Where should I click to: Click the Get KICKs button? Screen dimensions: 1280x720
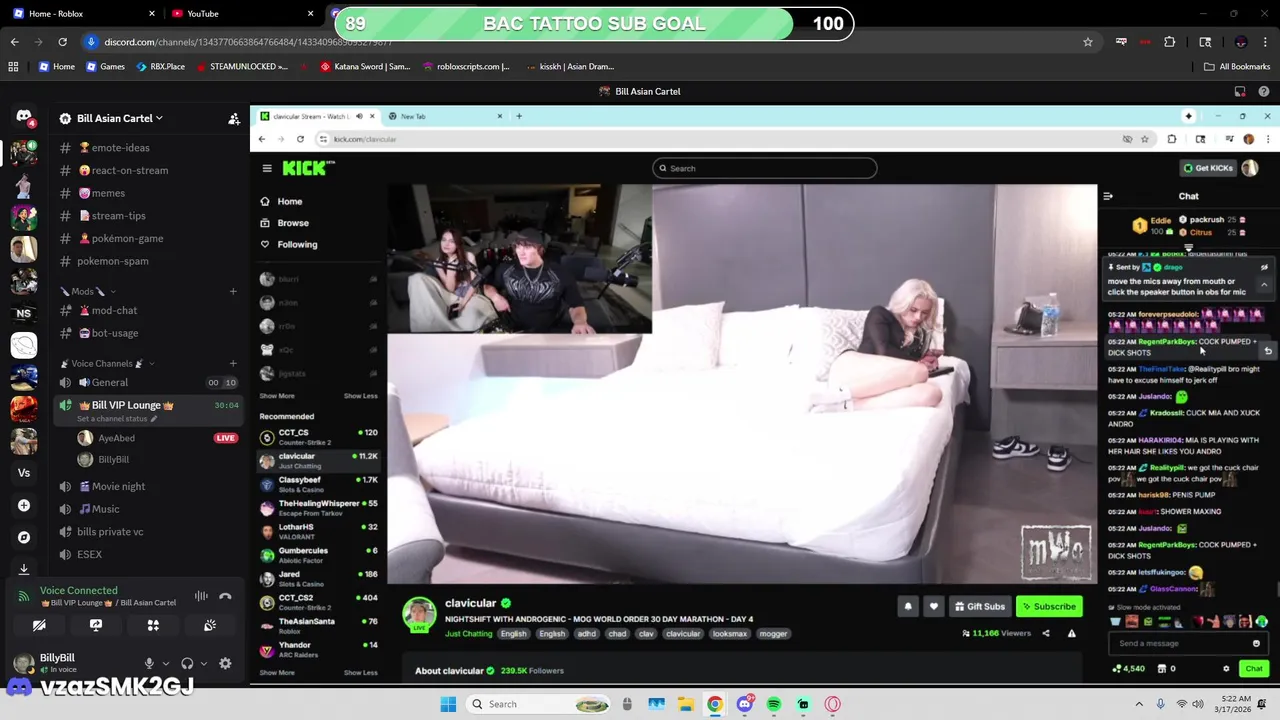point(1208,168)
